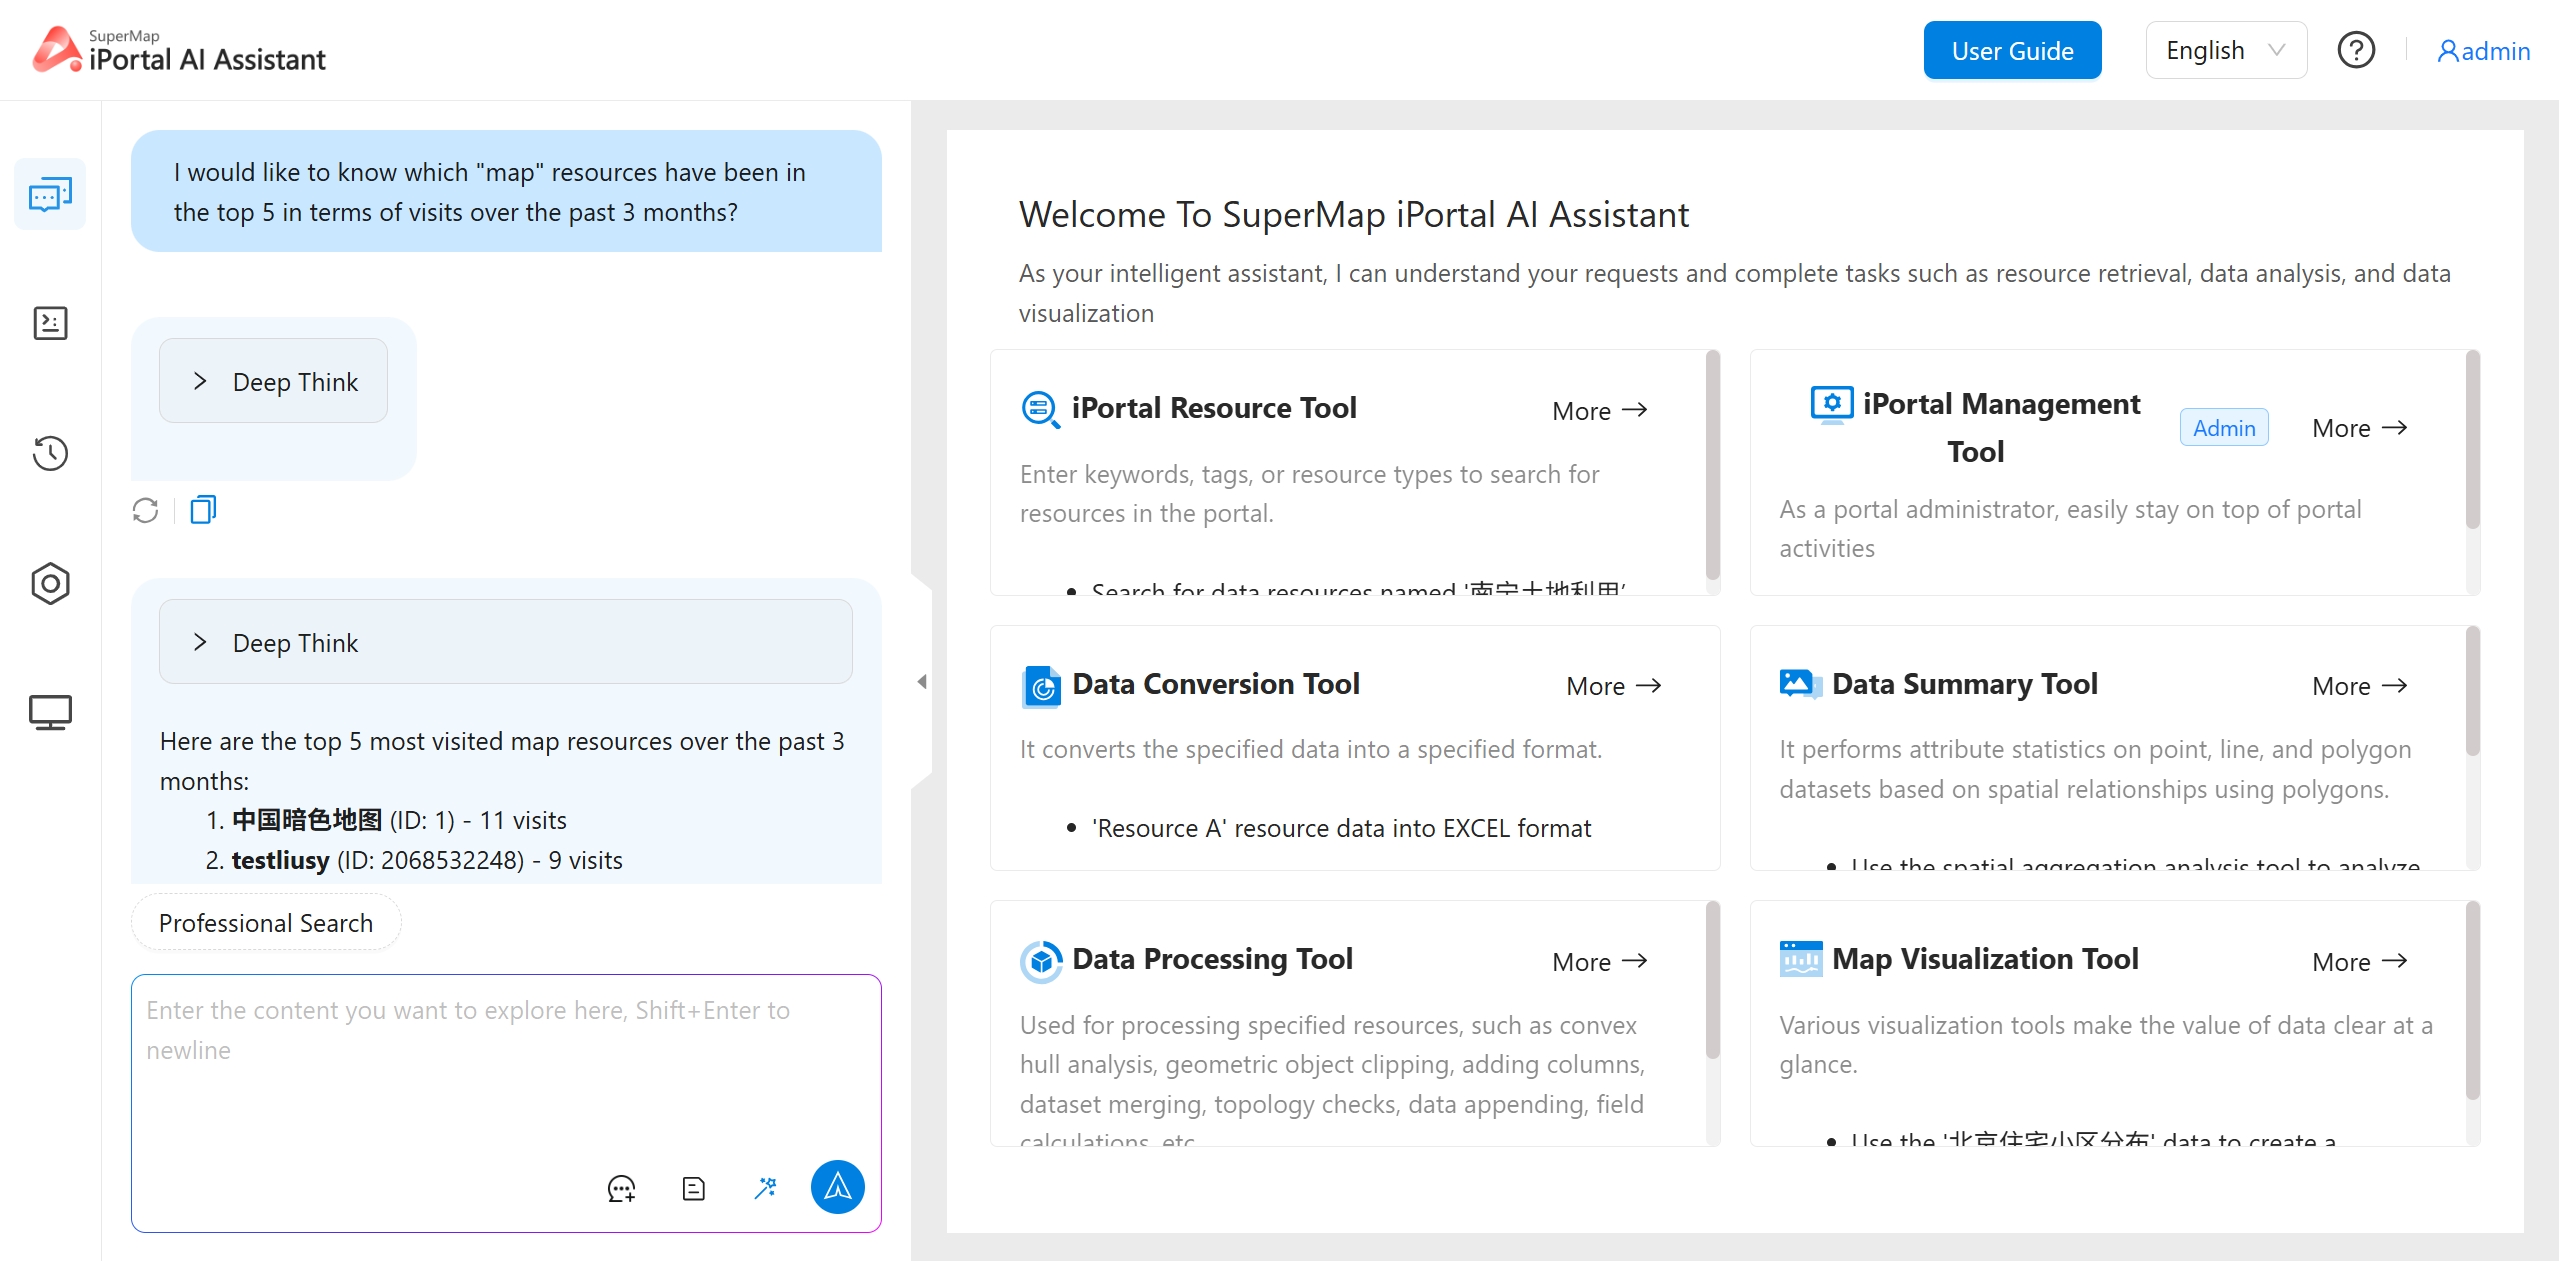Click the Map Visualization Tool icon
Viewport: 2559px width, 1261px height.
[x=1800, y=959]
